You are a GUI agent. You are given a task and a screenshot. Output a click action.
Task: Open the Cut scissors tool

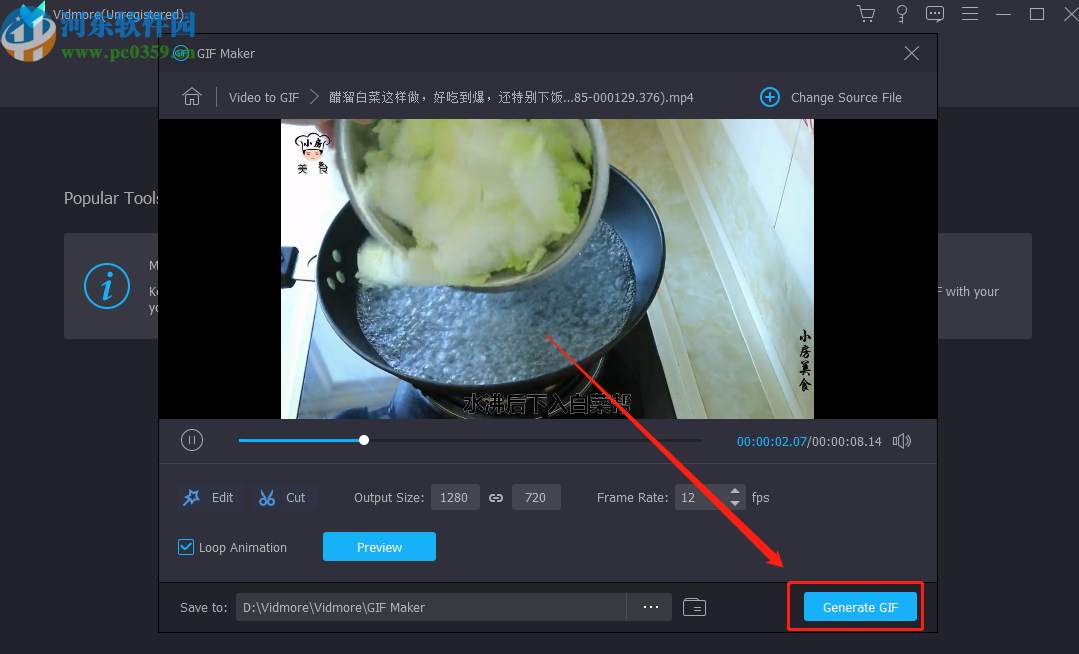pyautogui.click(x=283, y=497)
